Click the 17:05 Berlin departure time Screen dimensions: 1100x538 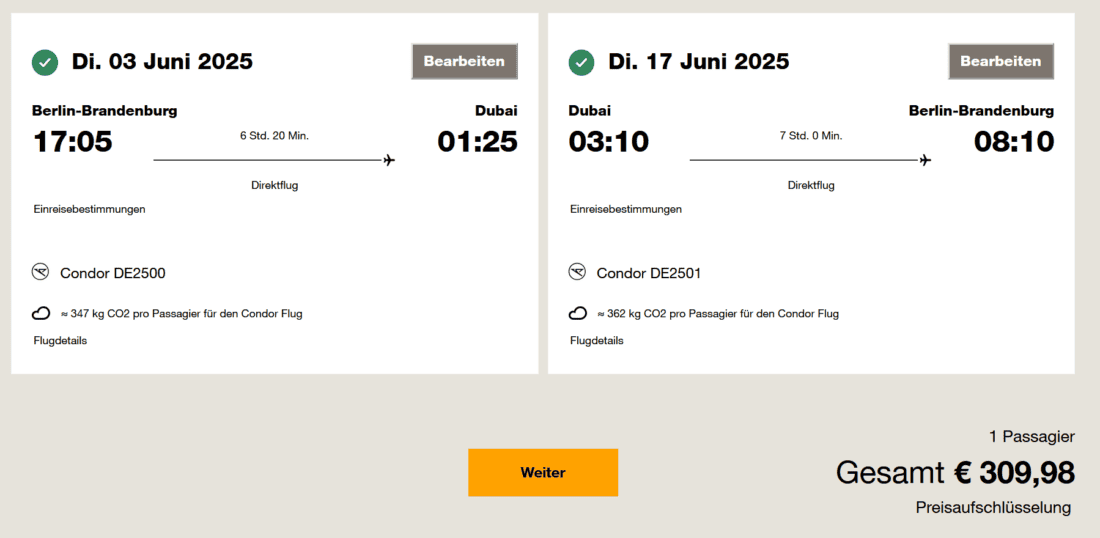(x=73, y=142)
